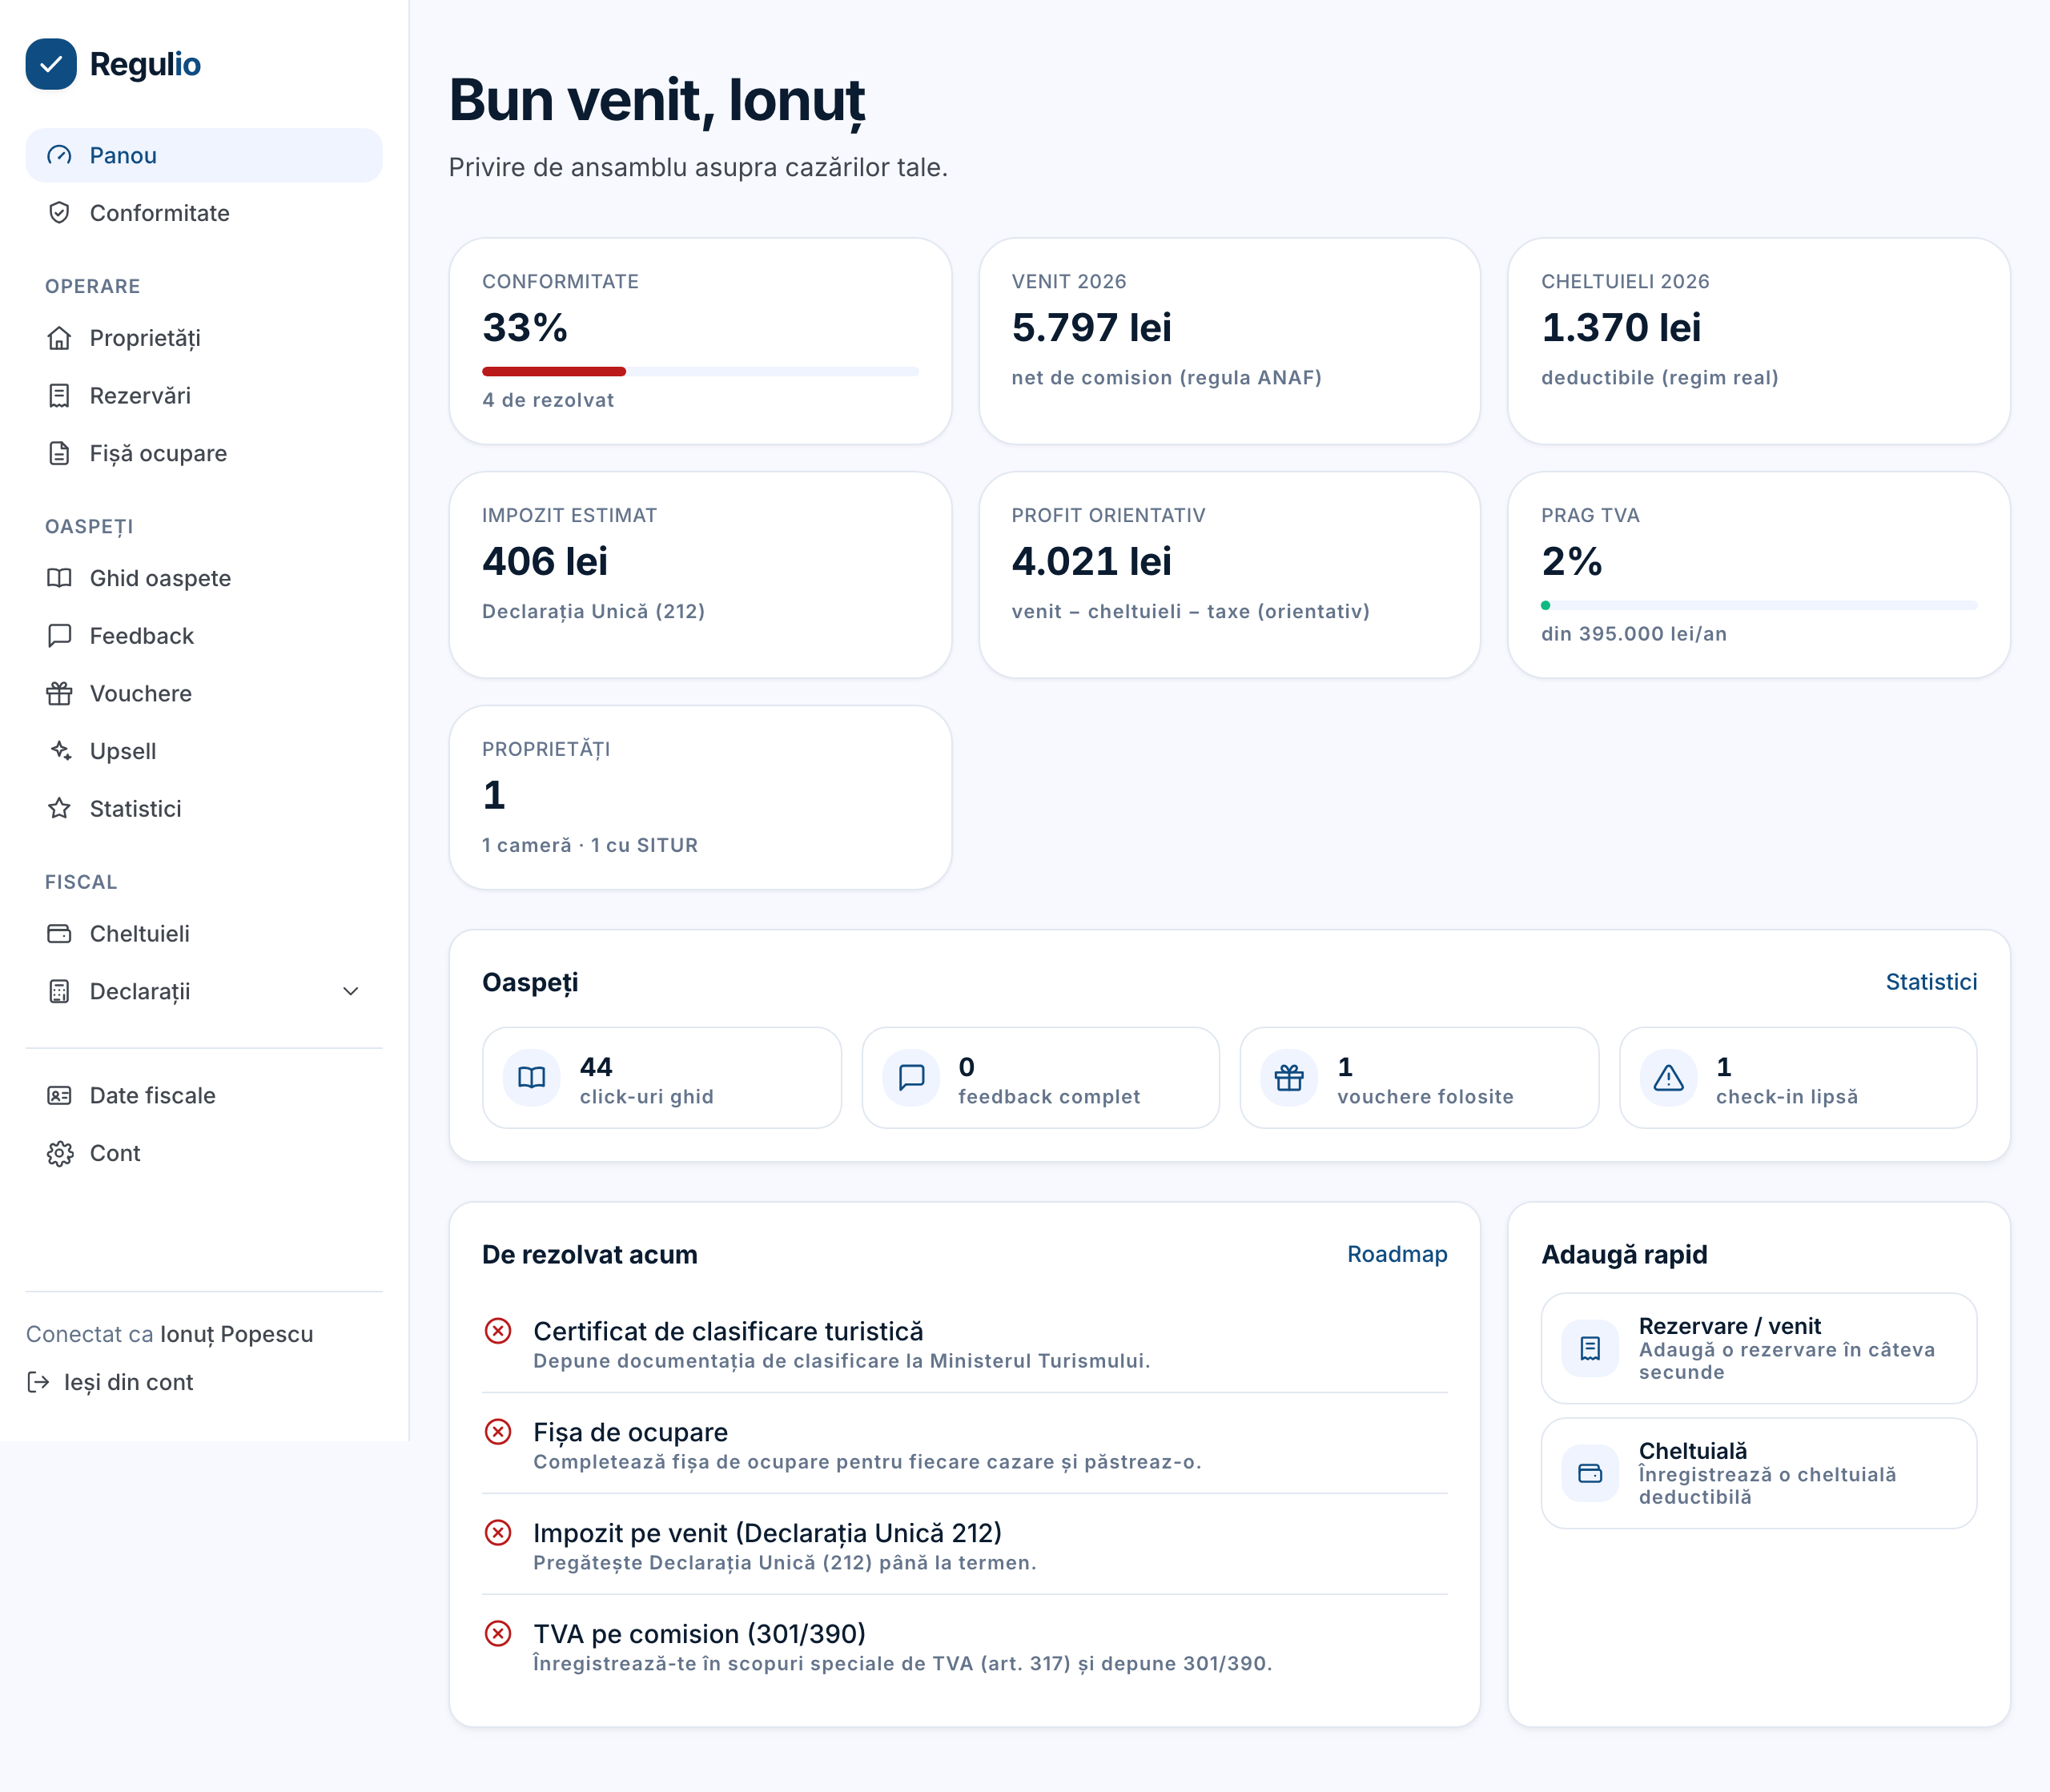Open the 0 feedback complet card
Viewport: 2050px width, 1792px height.
point(1040,1078)
